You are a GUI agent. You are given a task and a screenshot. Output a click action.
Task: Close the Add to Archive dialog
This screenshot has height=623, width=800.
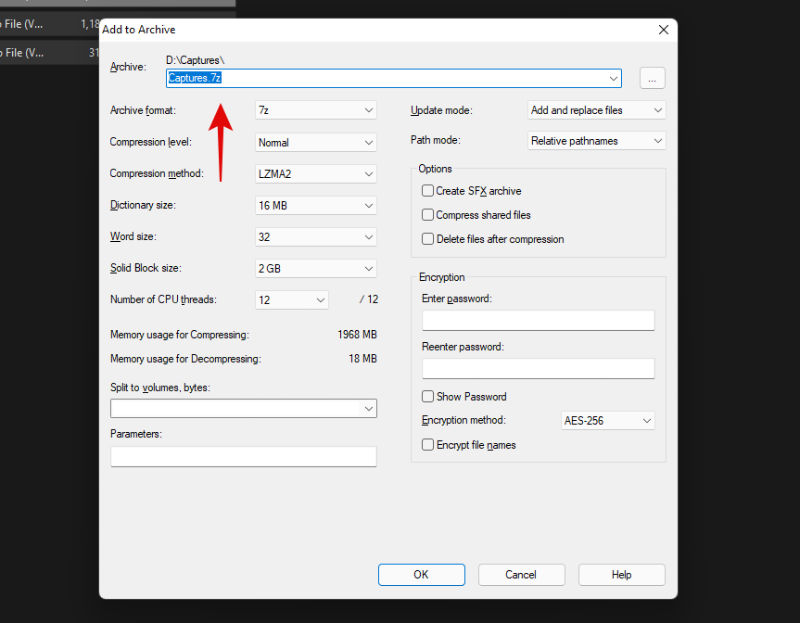coord(663,30)
